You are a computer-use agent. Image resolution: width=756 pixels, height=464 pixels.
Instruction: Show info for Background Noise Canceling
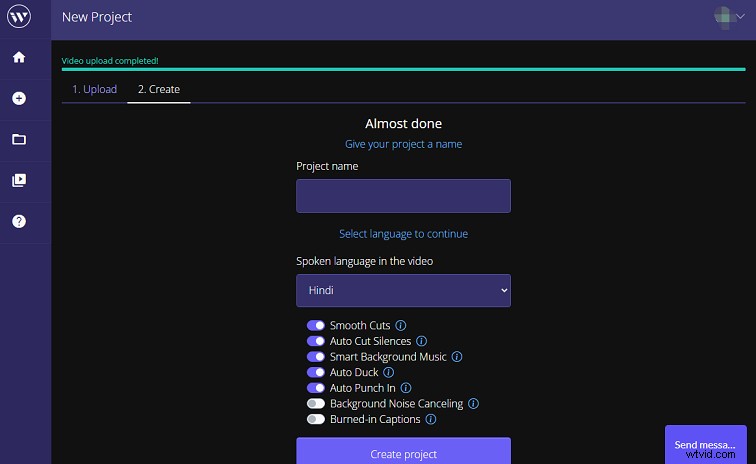pyautogui.click(x=473, y=404)
